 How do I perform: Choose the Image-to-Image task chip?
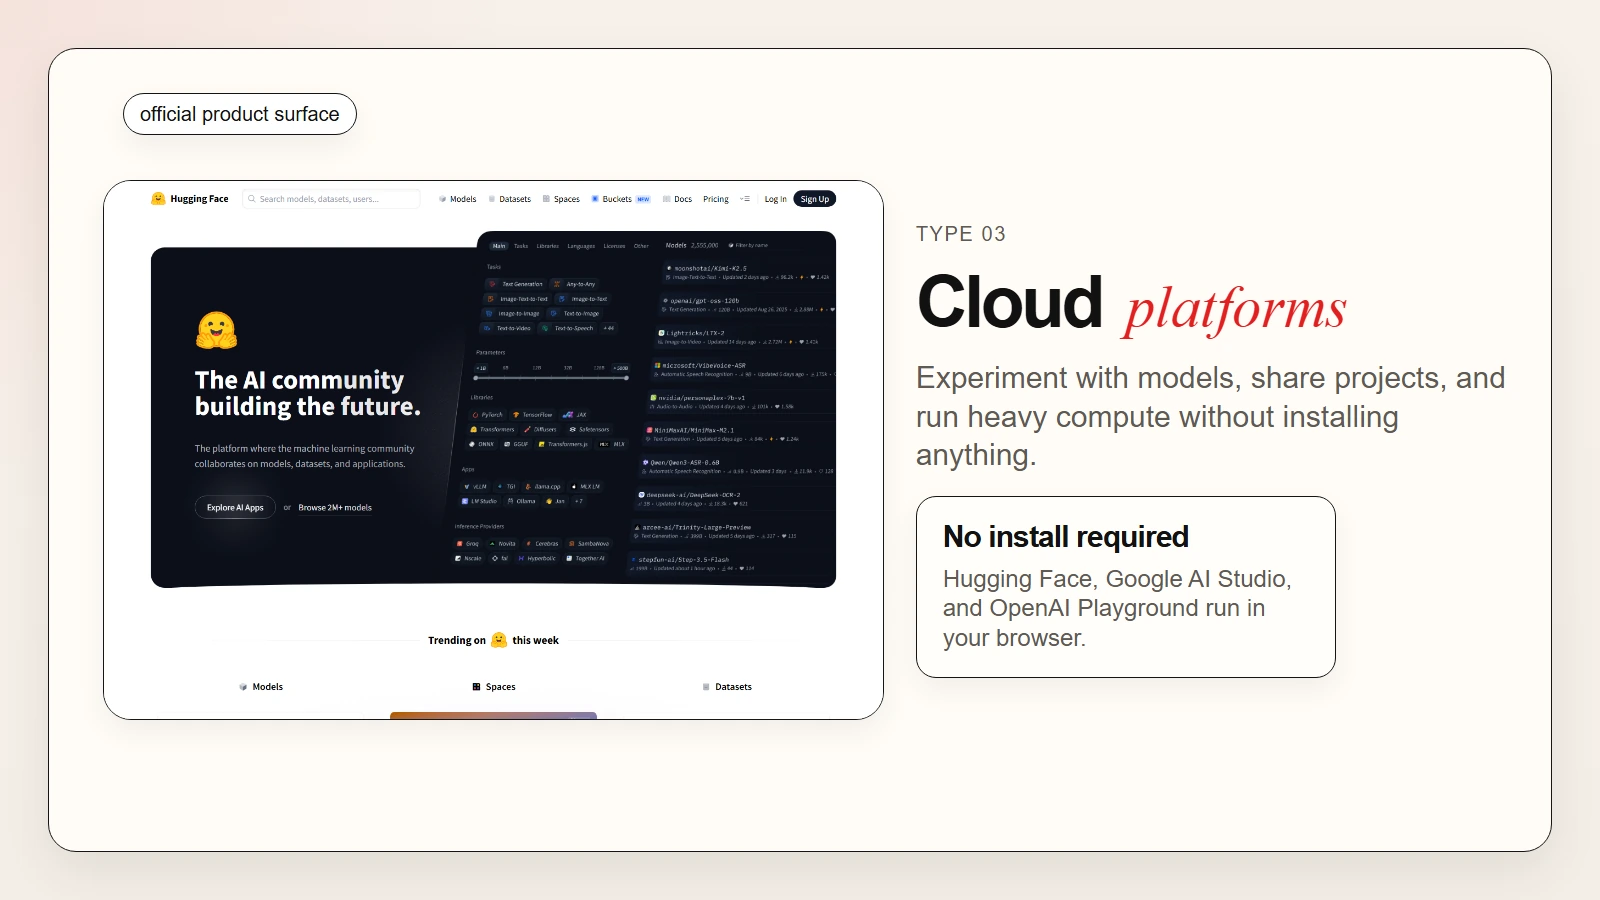pos(513,313)
